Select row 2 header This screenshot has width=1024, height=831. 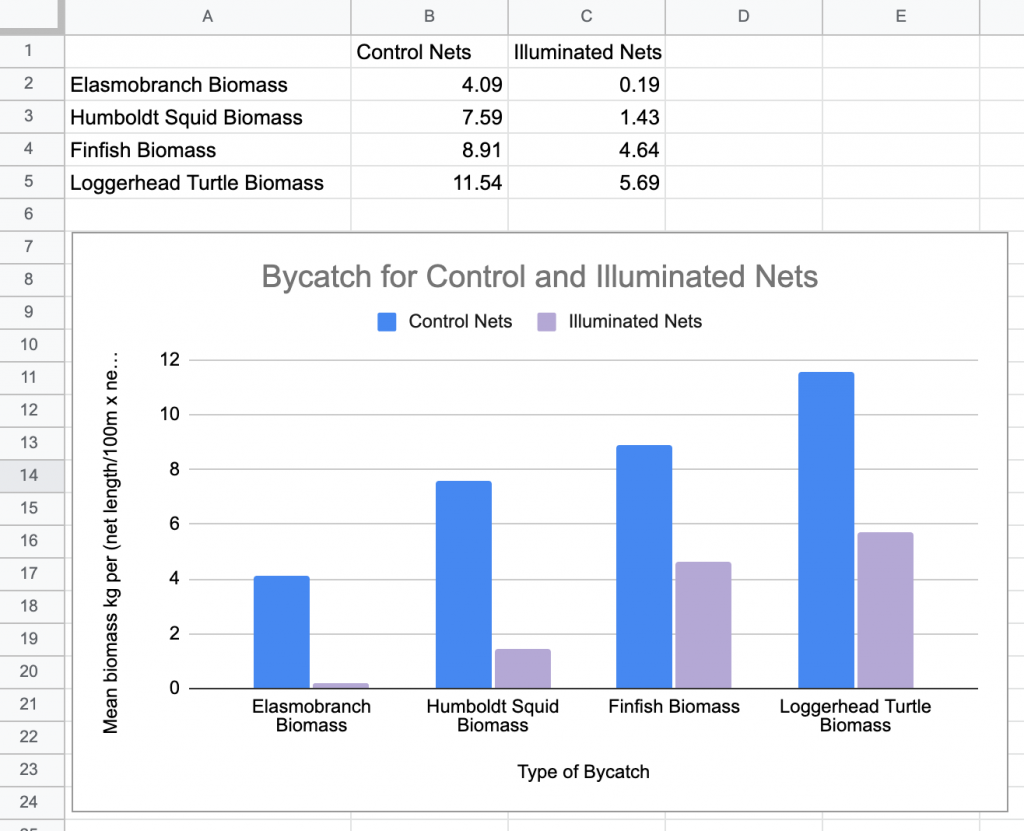point(30,84)
